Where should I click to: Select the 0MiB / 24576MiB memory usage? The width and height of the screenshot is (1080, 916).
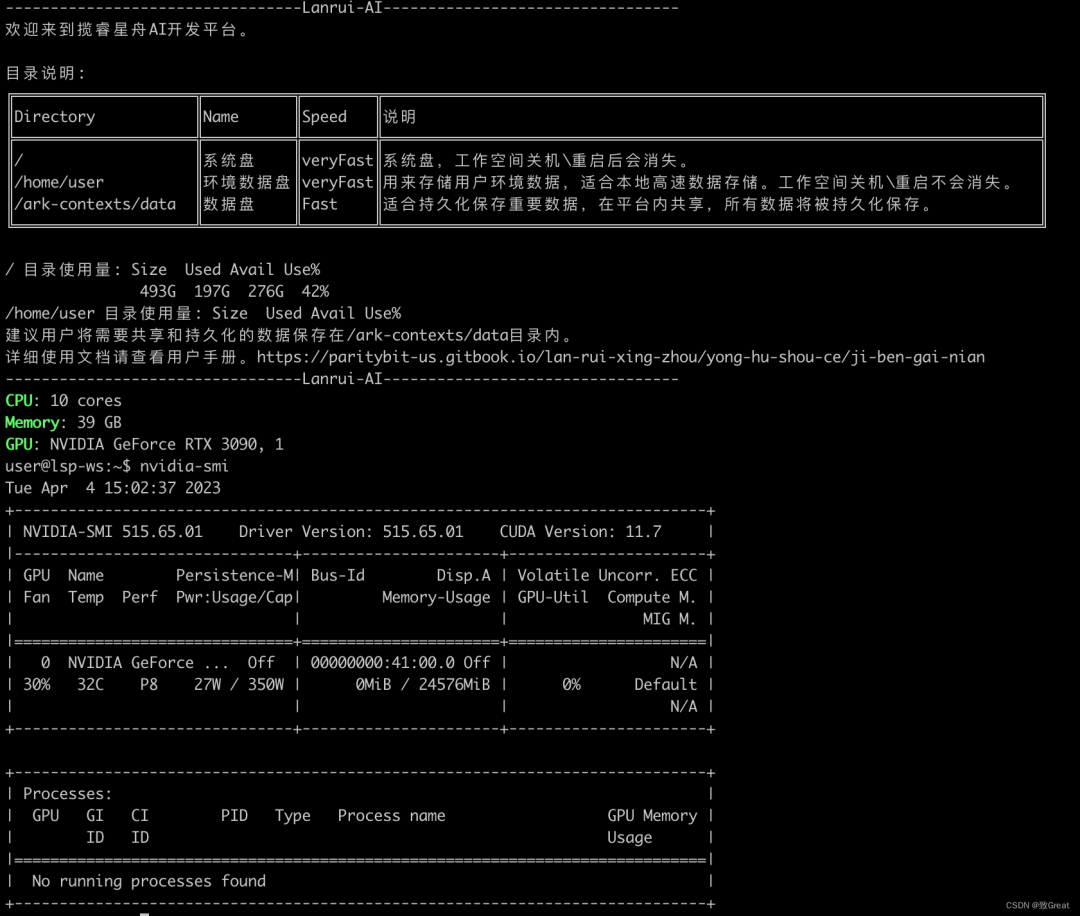[423, 685]
